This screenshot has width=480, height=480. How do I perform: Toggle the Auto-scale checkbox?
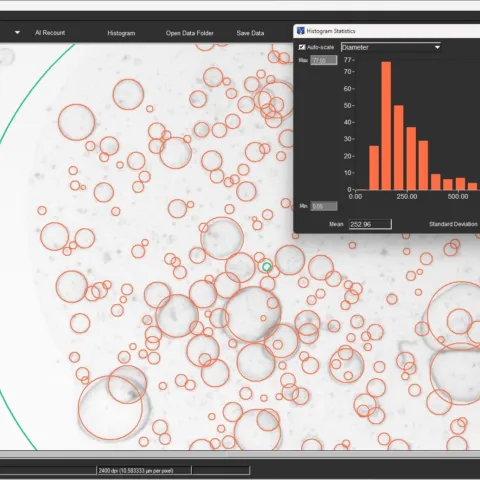point(302,47)
